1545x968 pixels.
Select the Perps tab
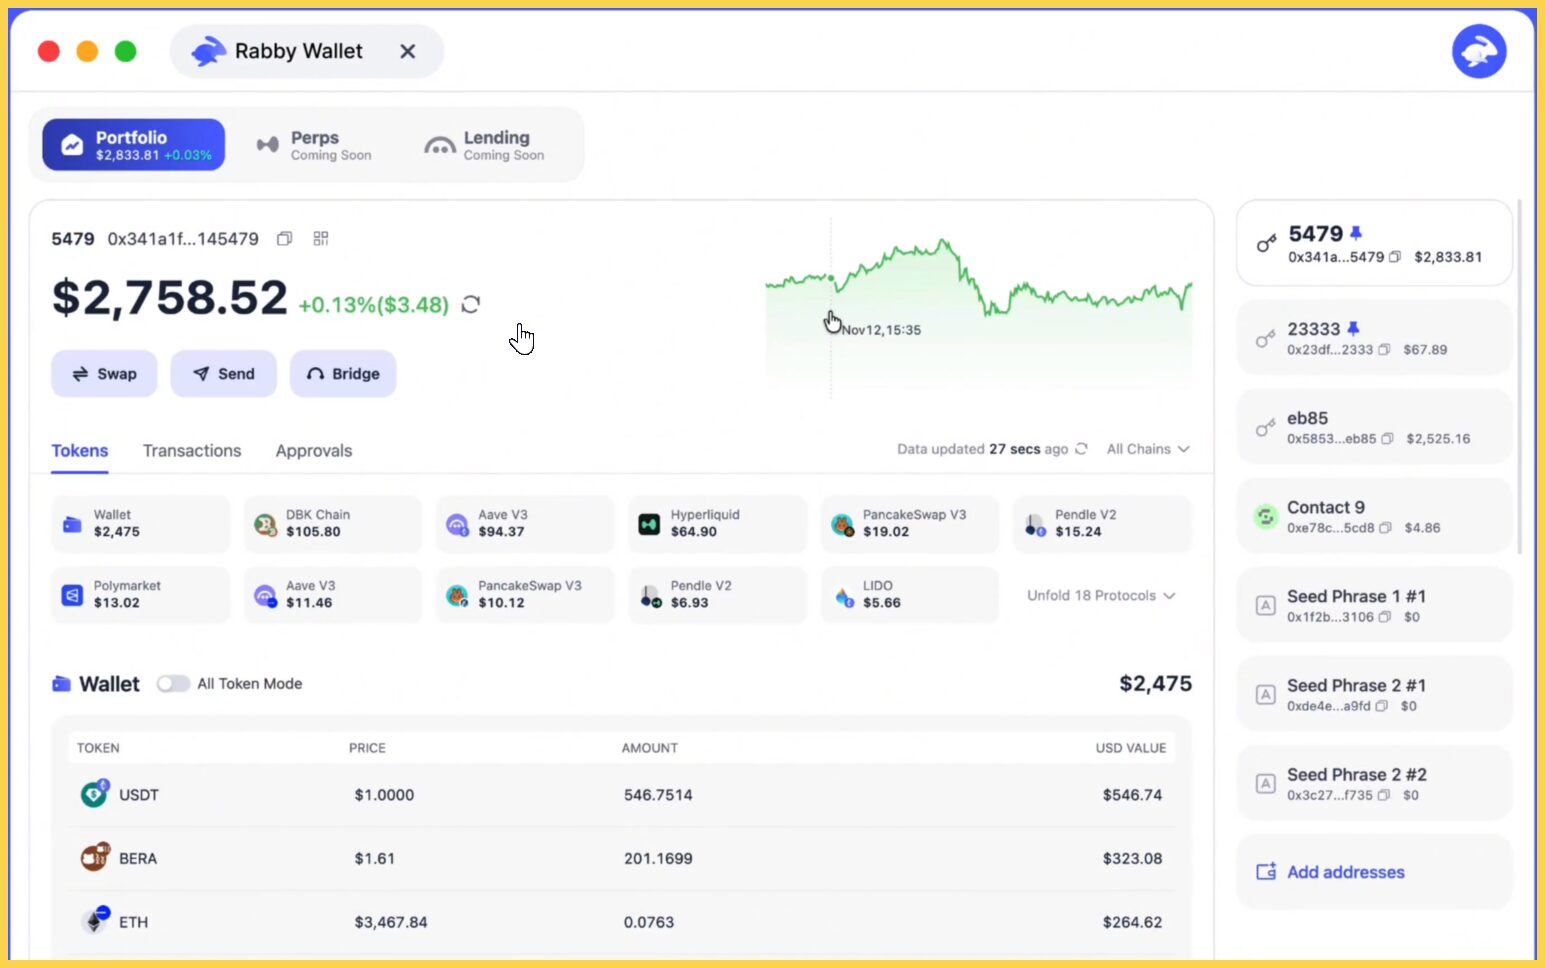tap(315, 145)
